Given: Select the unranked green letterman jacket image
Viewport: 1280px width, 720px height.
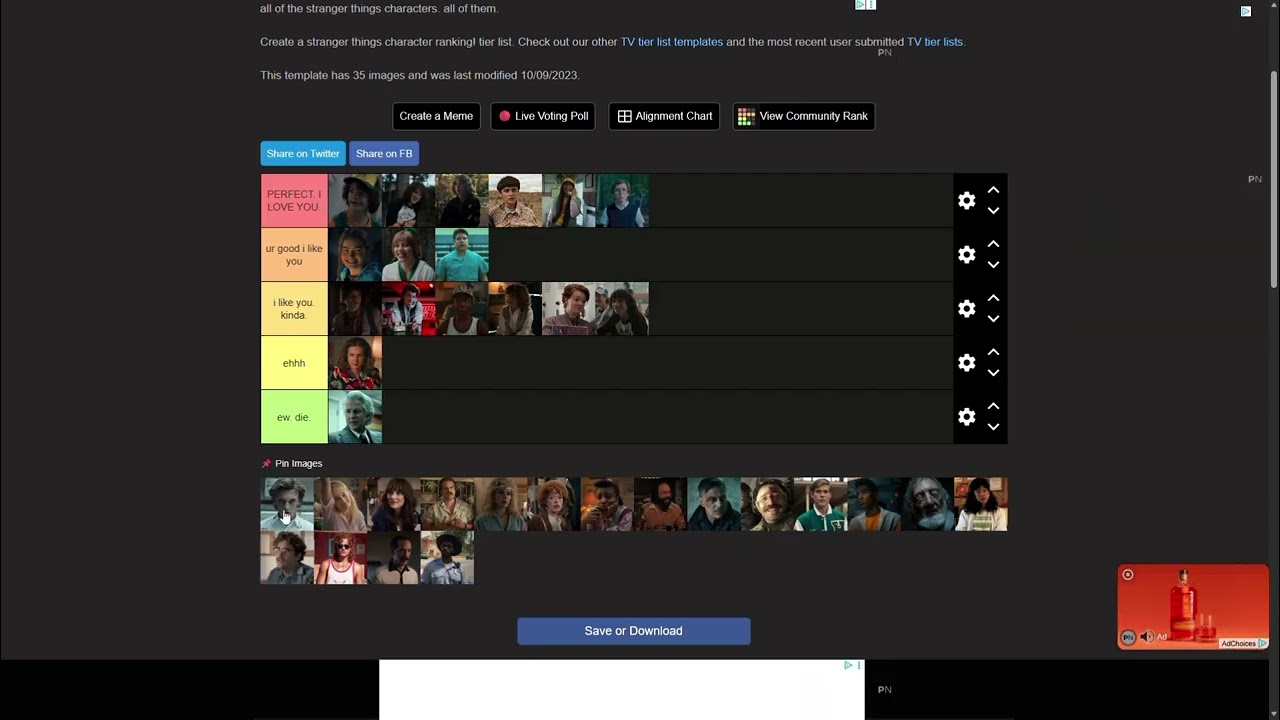Looking at the screenshot, I should click(x=820, y=504).
